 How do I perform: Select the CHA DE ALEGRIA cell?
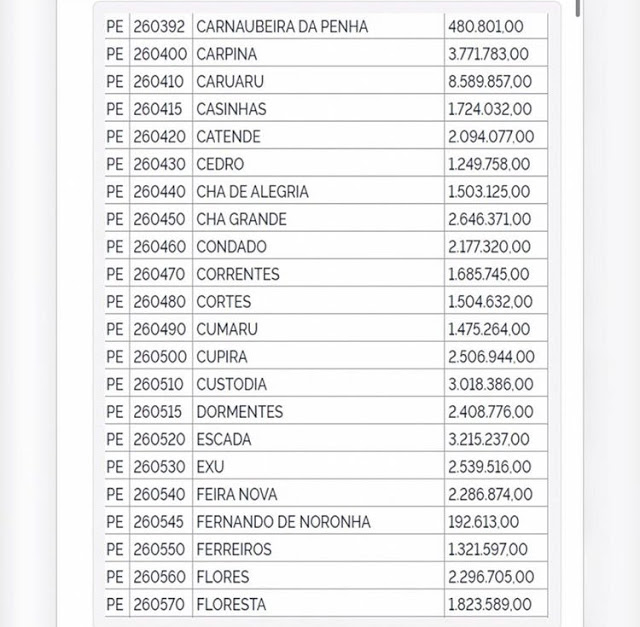pyautogui.click(x=252, y=191)
